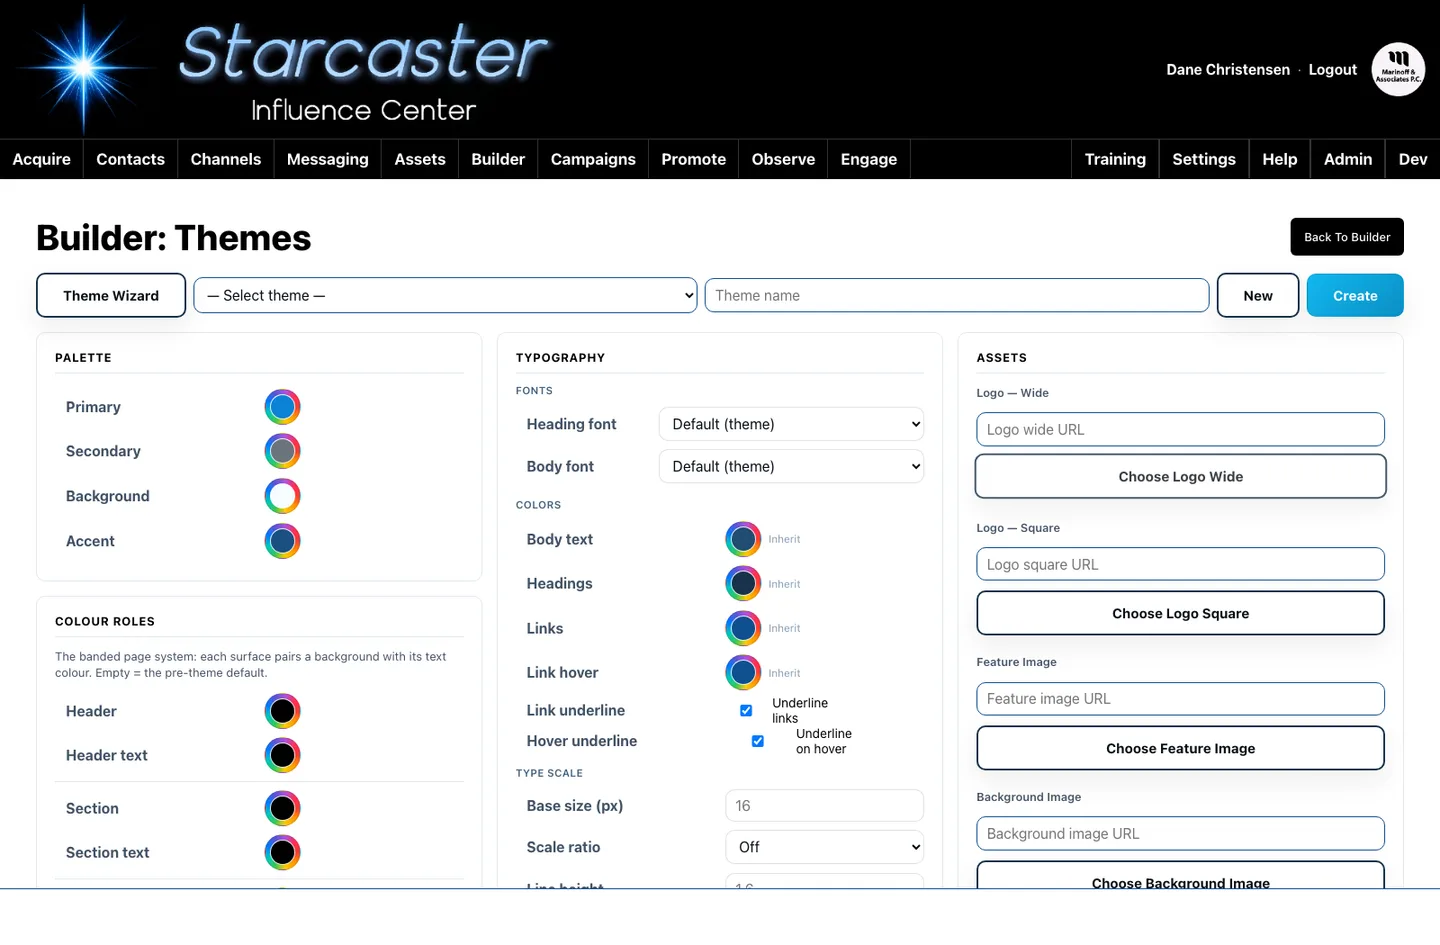Focus the Theme name field
1440x945 pixels.
click(957, 295)
